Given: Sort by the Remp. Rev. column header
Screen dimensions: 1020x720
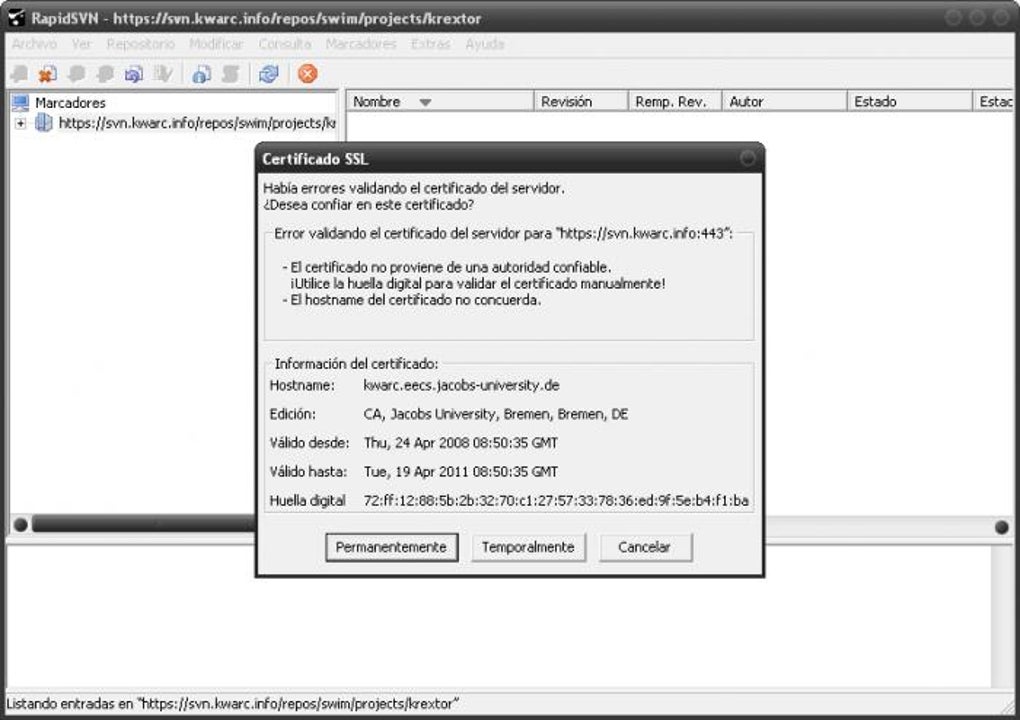Looking at the screenshot, I should 675,101.
